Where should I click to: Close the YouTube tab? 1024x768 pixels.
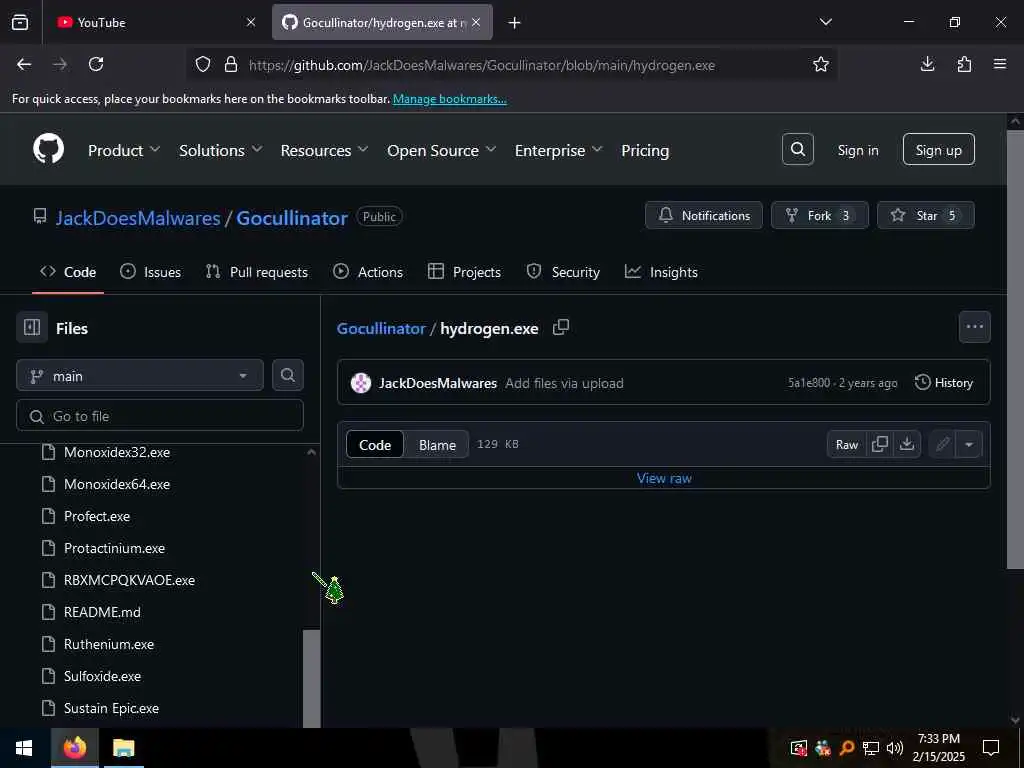coord(251,22)
